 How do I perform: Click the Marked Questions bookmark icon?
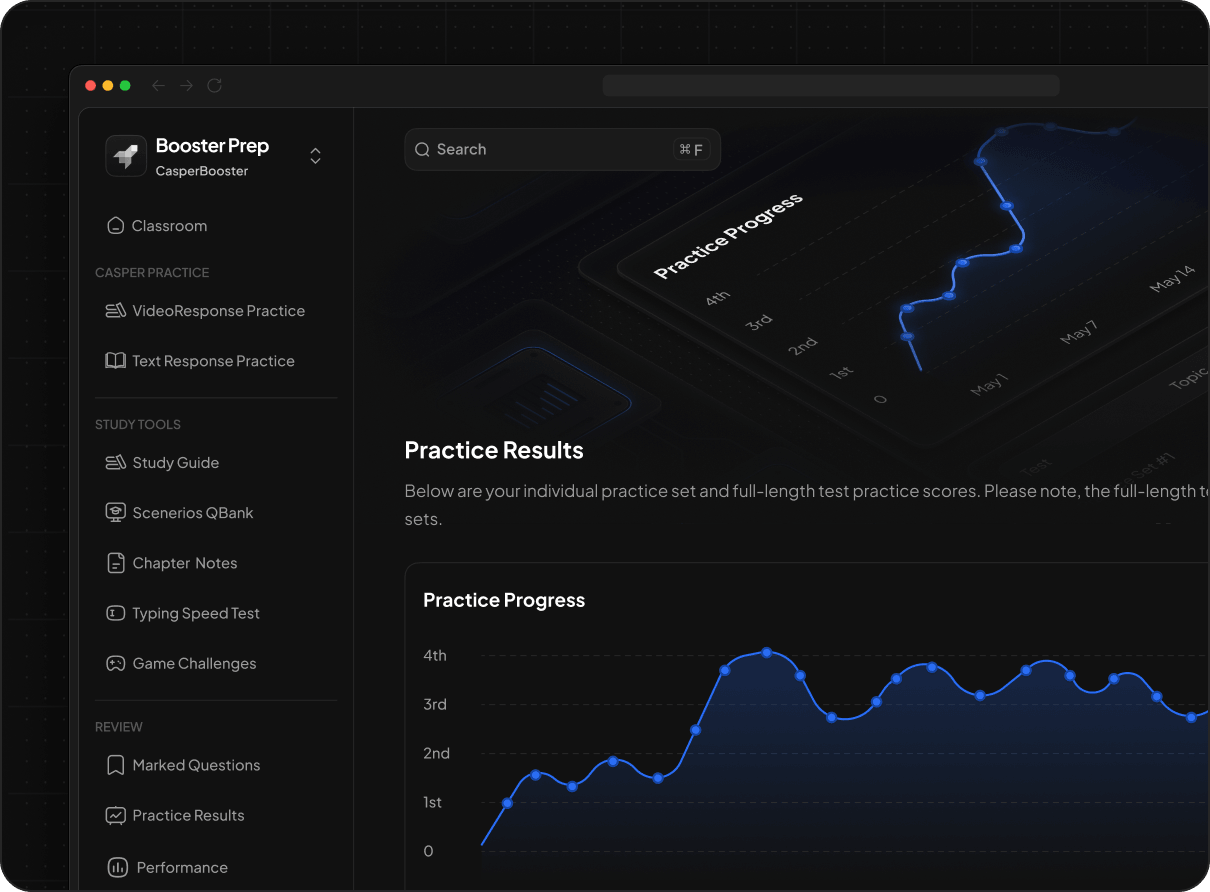pos(116,765)
